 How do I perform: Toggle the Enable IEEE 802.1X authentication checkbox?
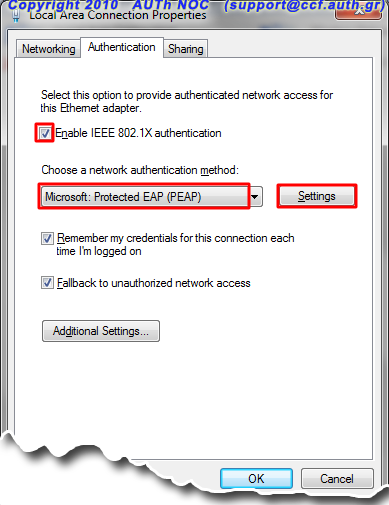pyautogui.click(x=45, y=133)
